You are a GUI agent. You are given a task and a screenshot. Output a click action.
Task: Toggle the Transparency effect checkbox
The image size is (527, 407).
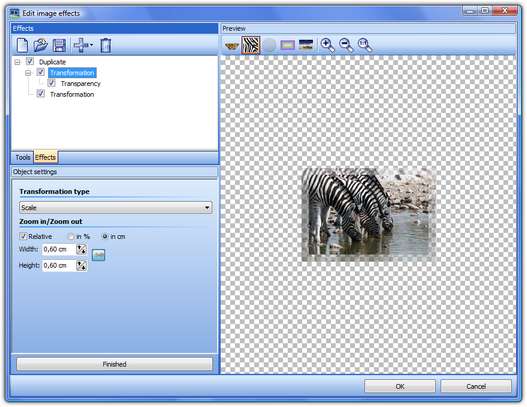click(x=51, y=83)
